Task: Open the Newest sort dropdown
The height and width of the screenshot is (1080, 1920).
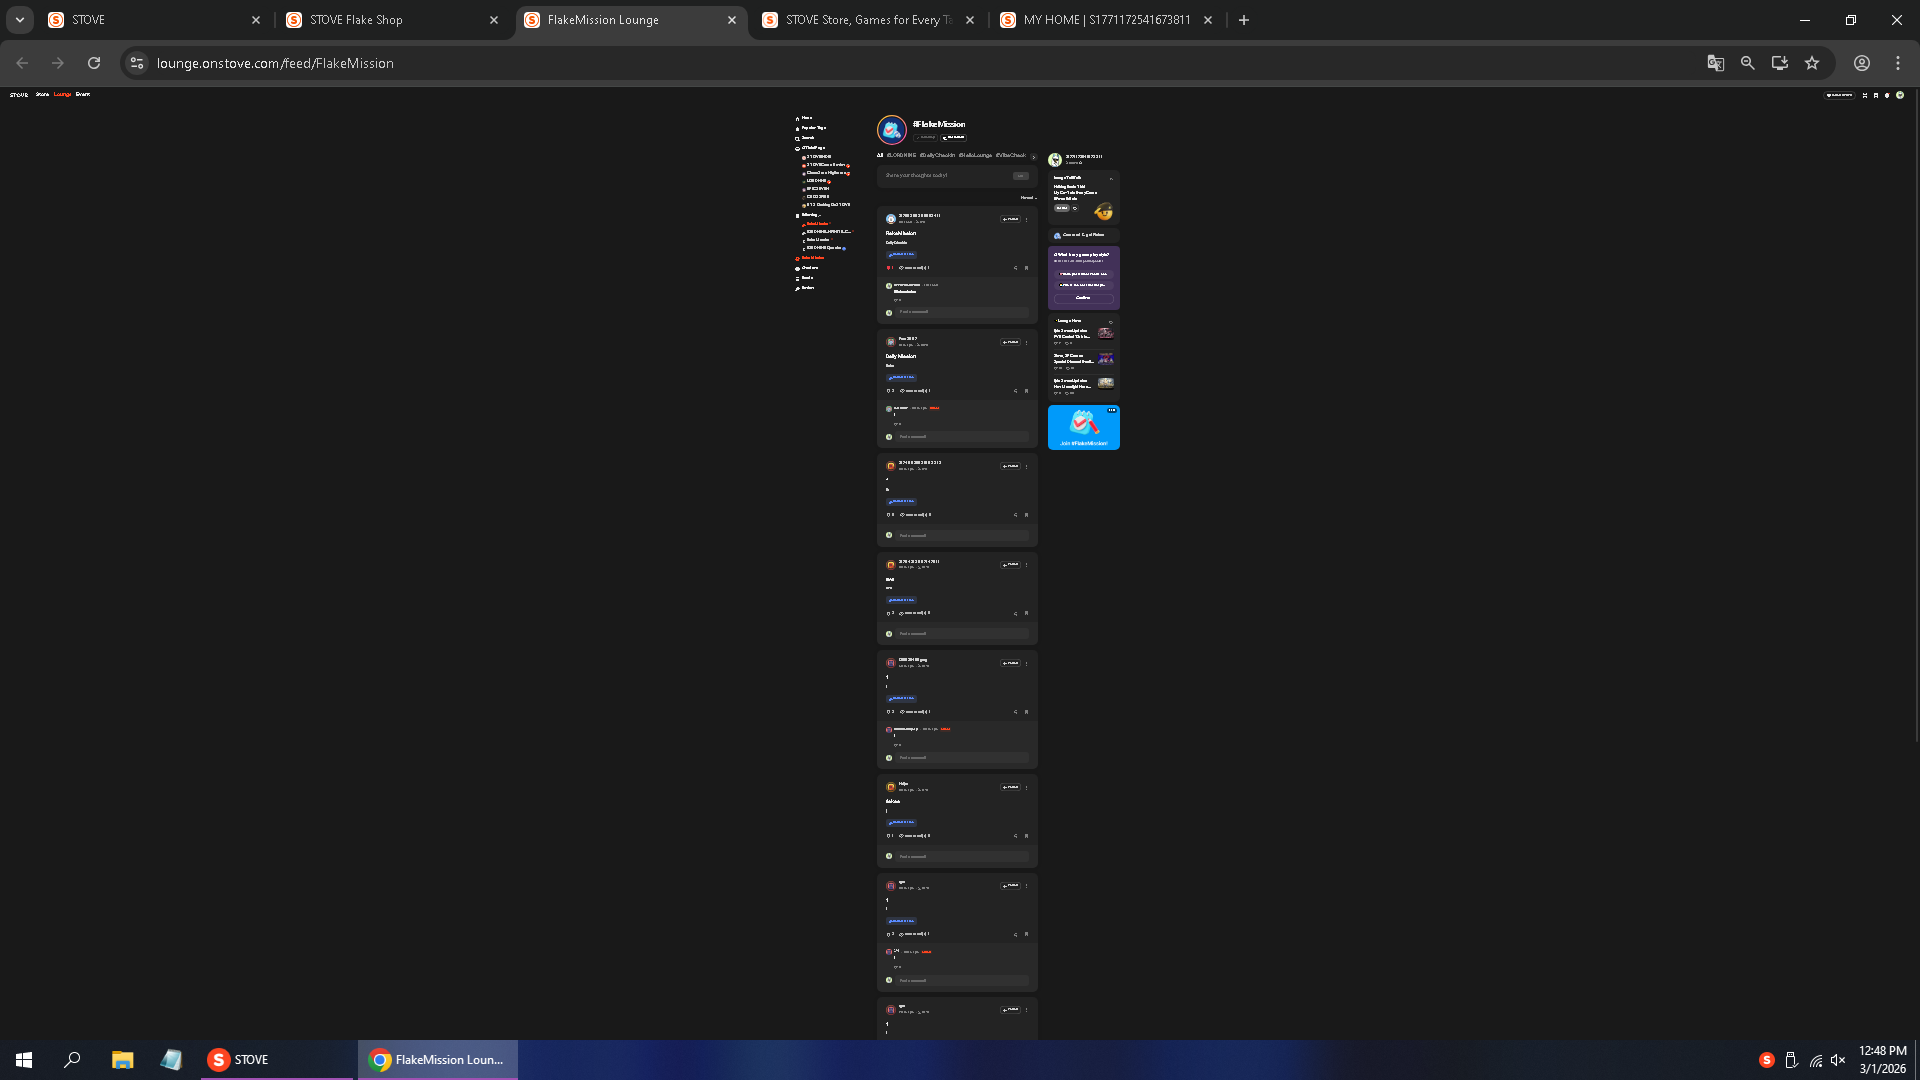Action: pyautogui.click(x=1028, y=198)
